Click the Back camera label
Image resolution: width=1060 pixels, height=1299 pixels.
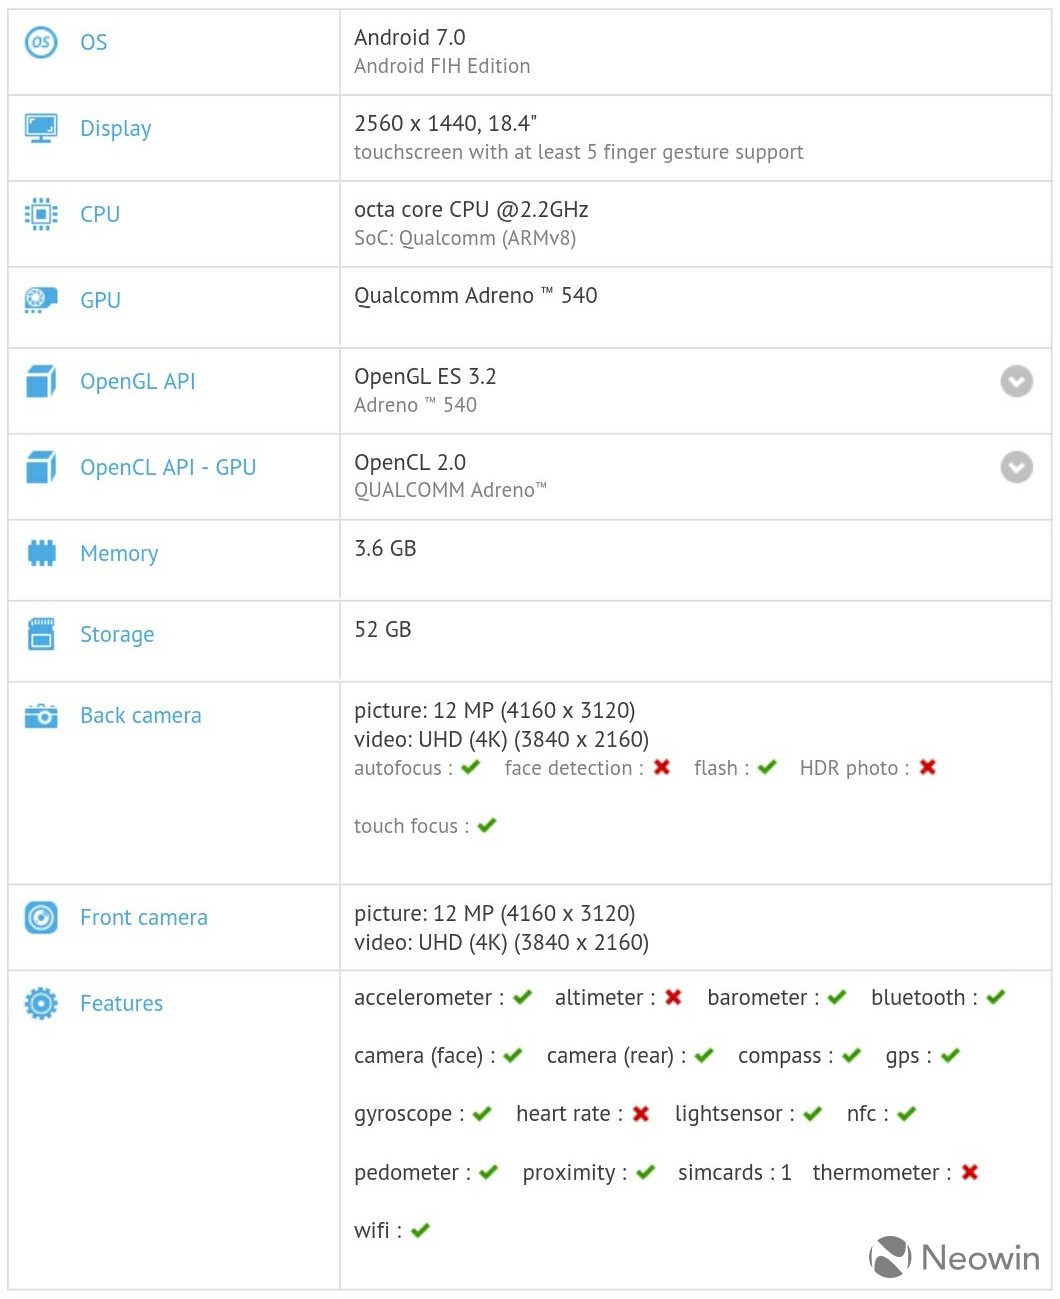140,715
